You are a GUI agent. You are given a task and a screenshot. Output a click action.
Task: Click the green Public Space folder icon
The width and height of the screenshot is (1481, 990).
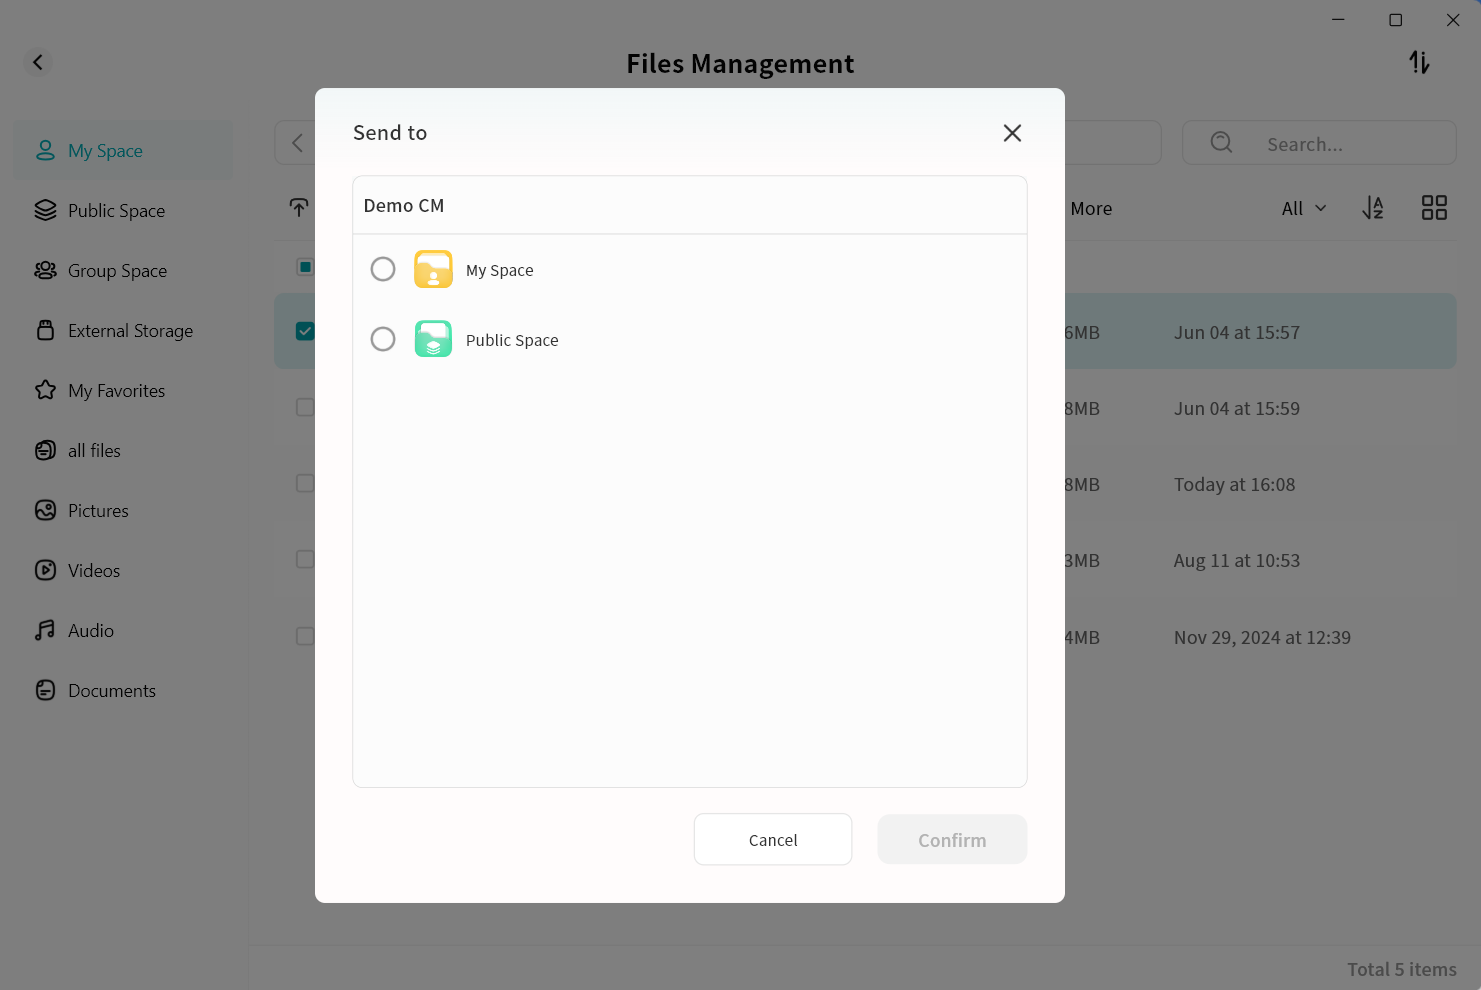433,339
